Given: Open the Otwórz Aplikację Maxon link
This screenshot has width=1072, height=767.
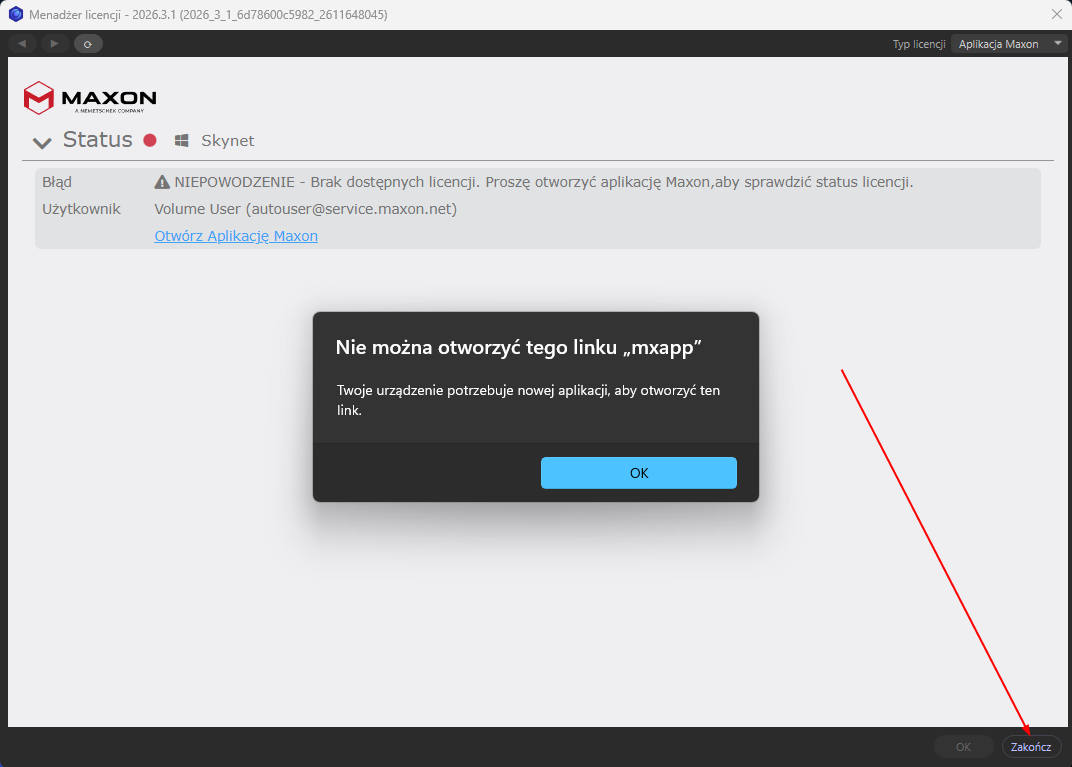Looking at the screenshot, I should pos(236,236).
